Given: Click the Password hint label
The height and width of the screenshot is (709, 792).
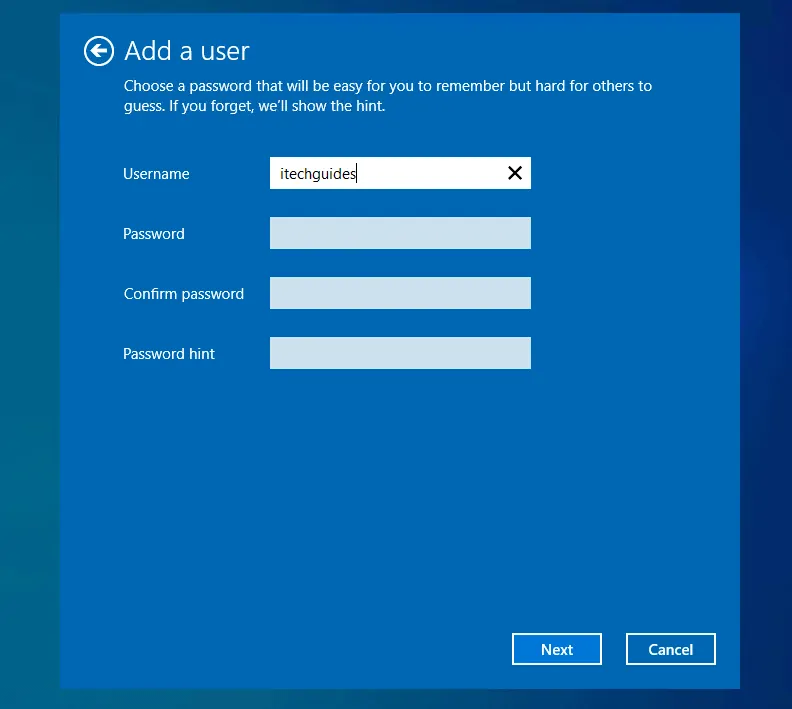Looking at the screenshot, I should coord(169,354).
